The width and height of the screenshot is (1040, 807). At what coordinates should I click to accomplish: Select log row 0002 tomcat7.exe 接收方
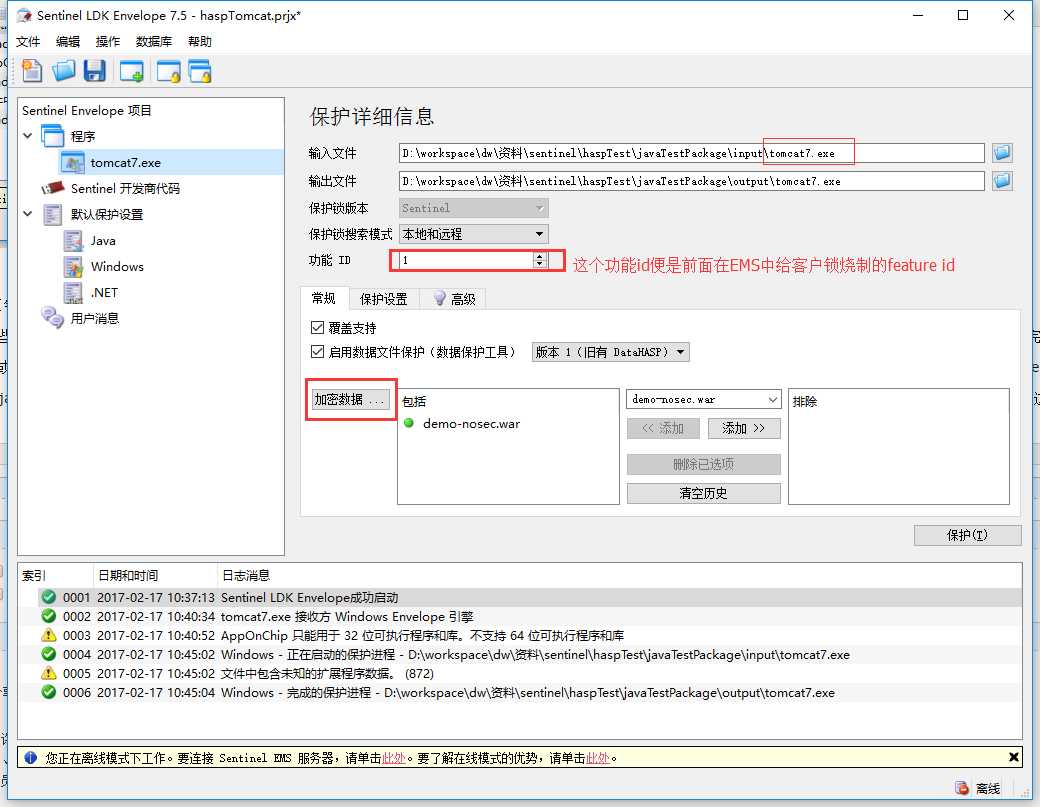click(520, 616)
